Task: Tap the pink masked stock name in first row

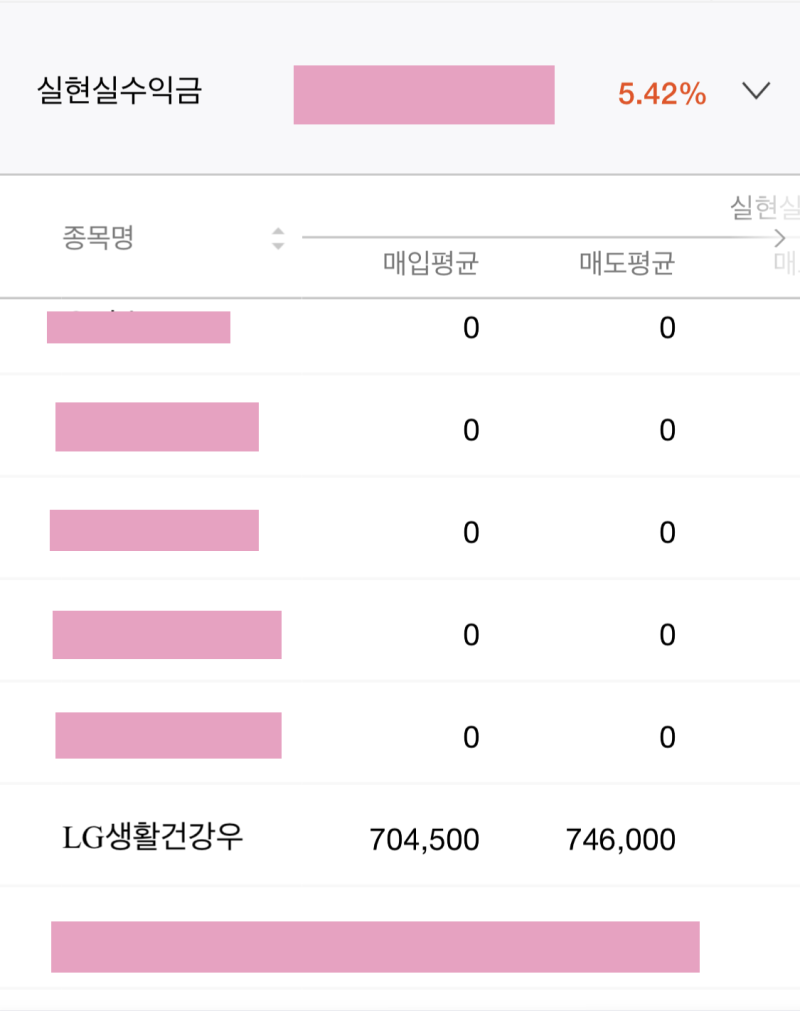Action: (x=138, y=326)
